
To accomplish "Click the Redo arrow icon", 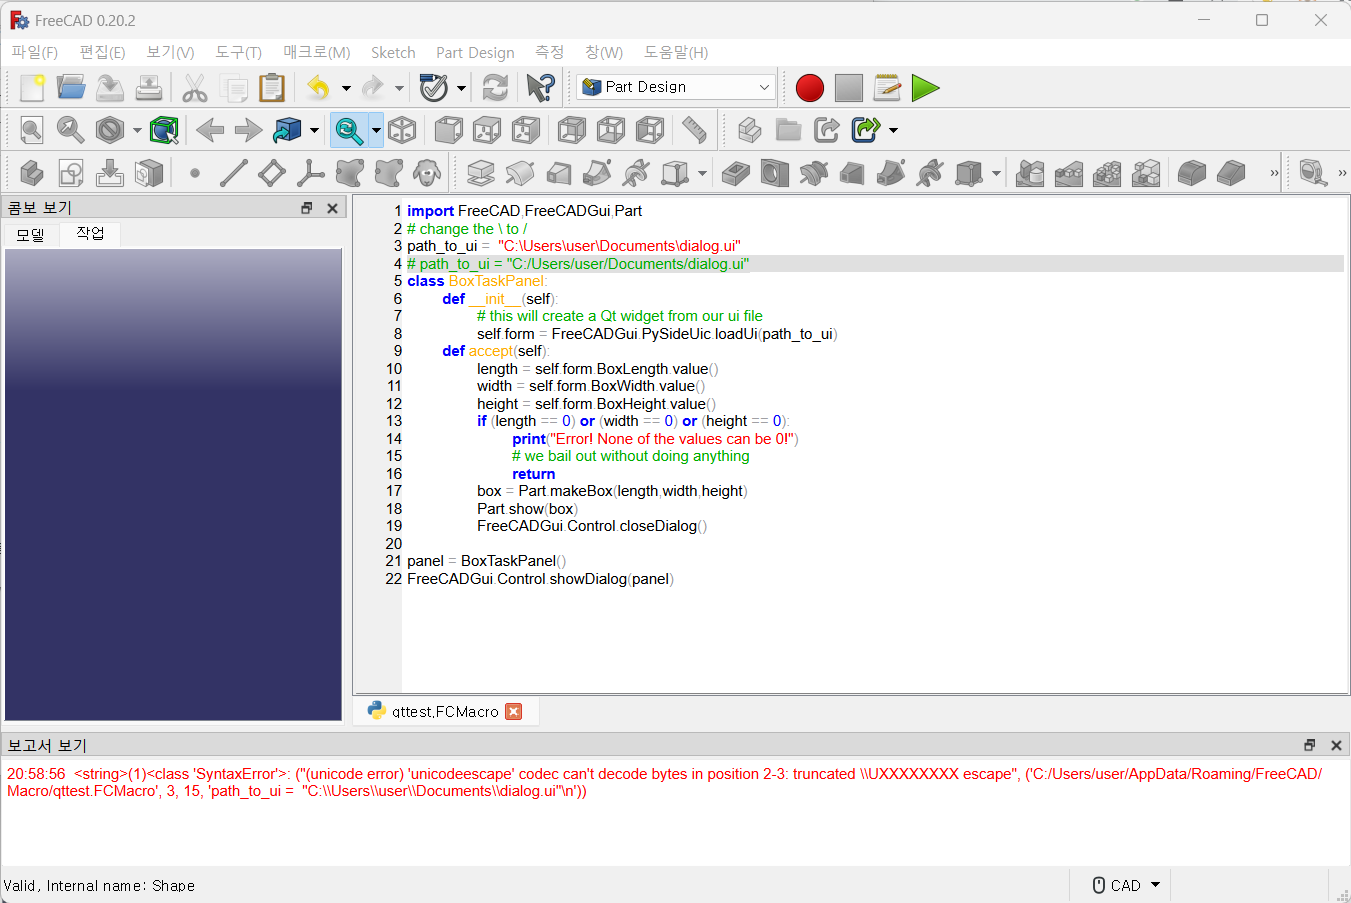I will pos(373,88).
